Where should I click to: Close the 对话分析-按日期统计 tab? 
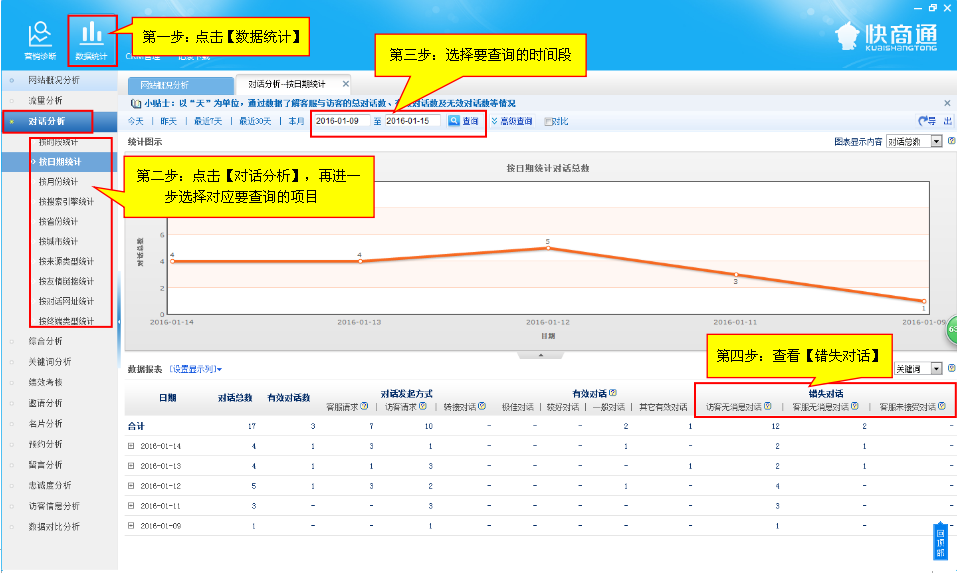coord(346,84)
